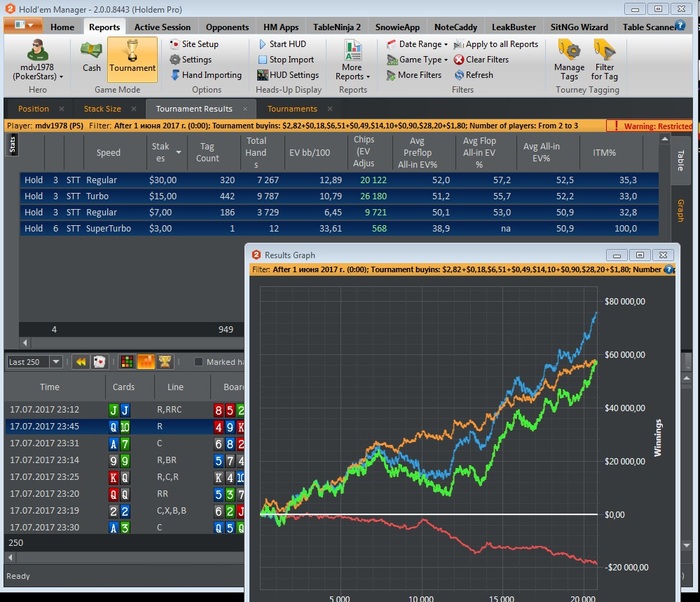The width and height of the screenshot is (700, 602).
Task: Click the help icon in ribbon corner
Action: pos(680,26)
